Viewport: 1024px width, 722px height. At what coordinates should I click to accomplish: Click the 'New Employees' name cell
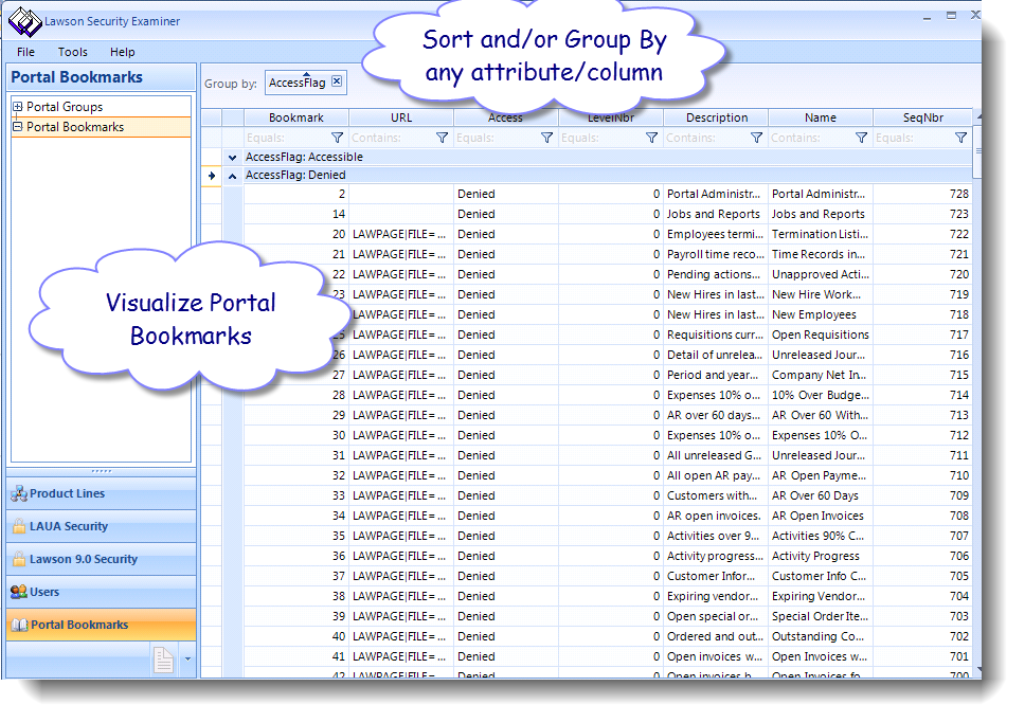tap(821, 315)
